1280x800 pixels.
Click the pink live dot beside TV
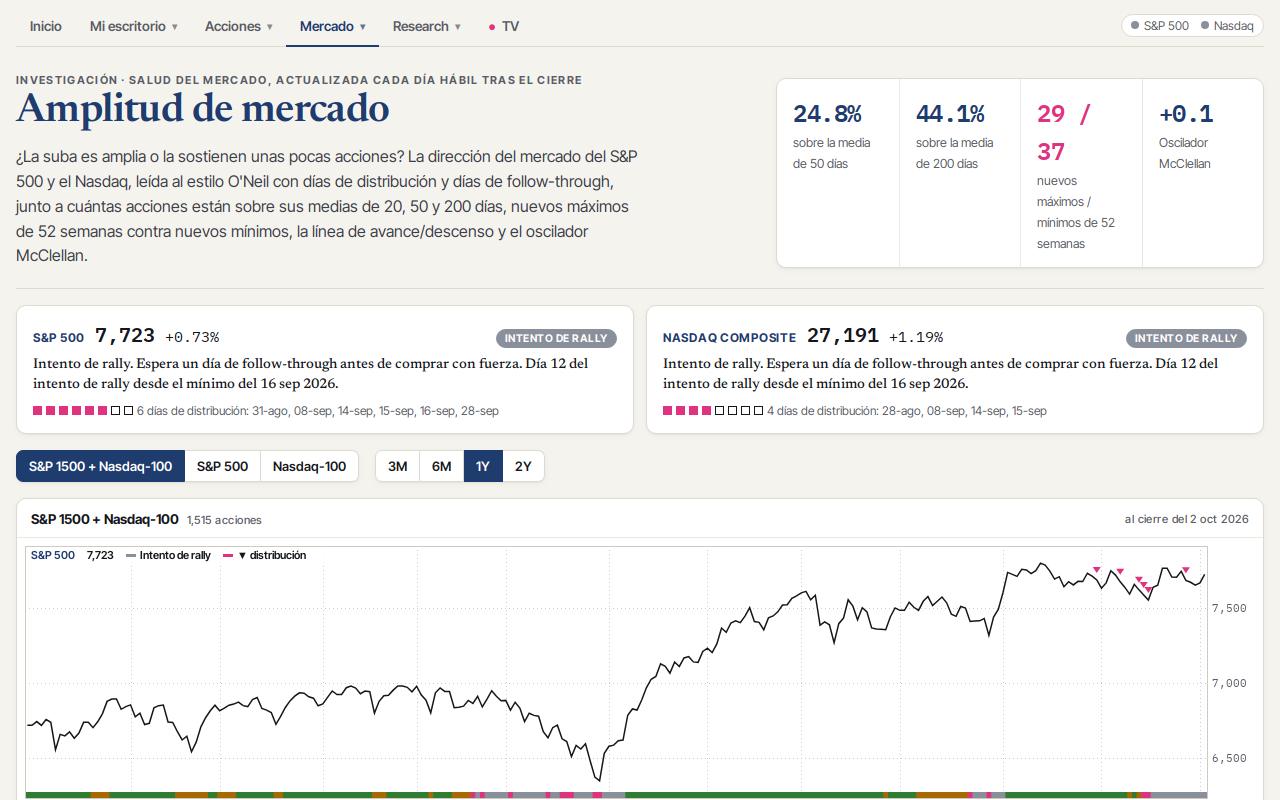[492, 27]
